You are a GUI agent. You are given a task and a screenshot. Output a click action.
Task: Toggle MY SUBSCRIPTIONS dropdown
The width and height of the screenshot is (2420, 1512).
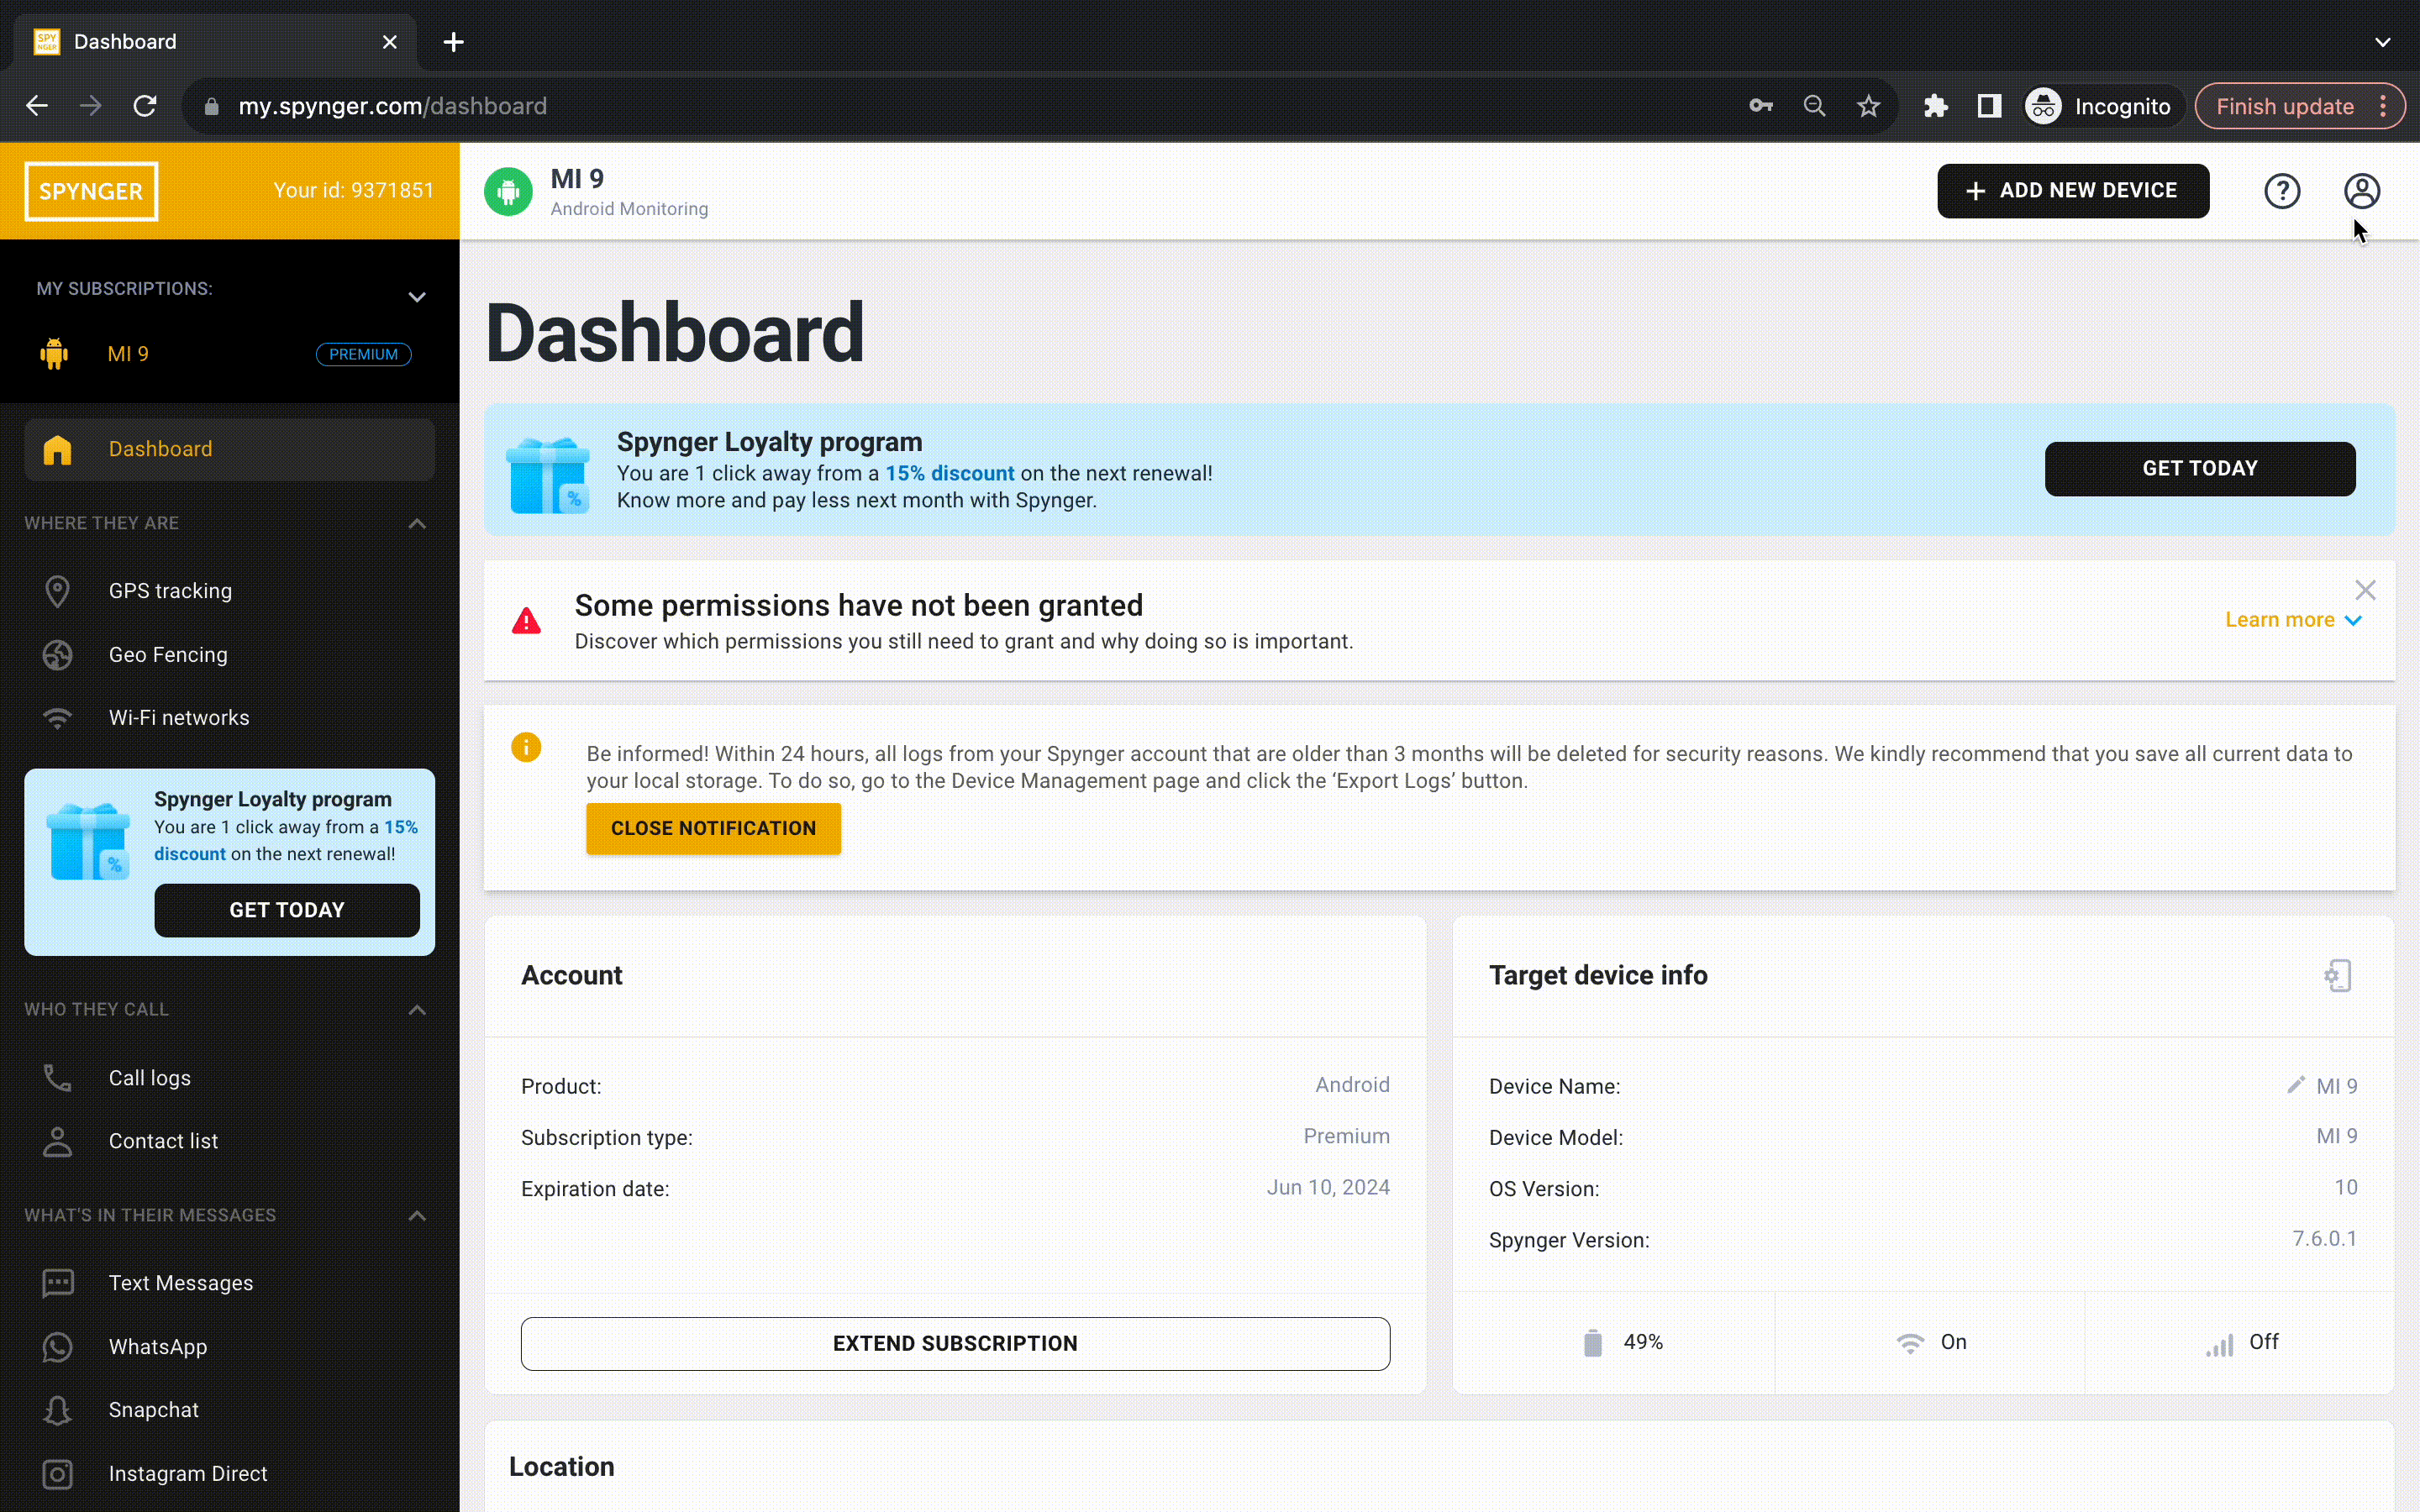click(418, 297)
